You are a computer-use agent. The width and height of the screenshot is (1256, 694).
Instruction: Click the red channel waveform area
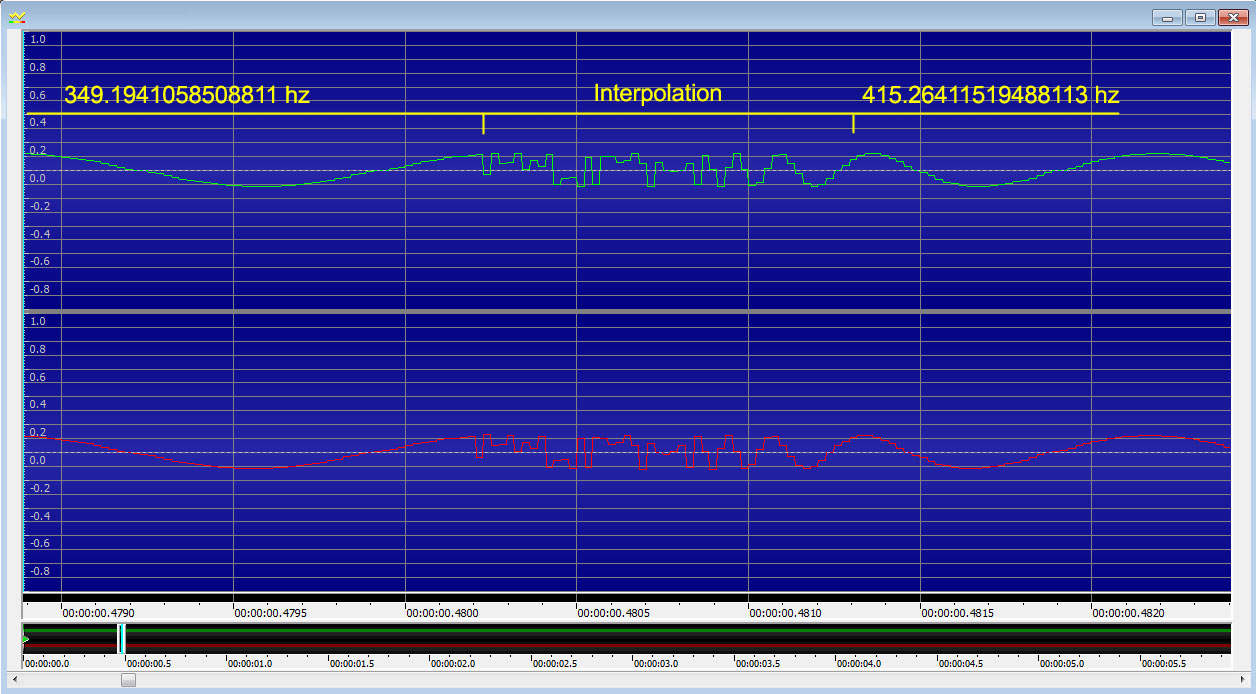627,453
